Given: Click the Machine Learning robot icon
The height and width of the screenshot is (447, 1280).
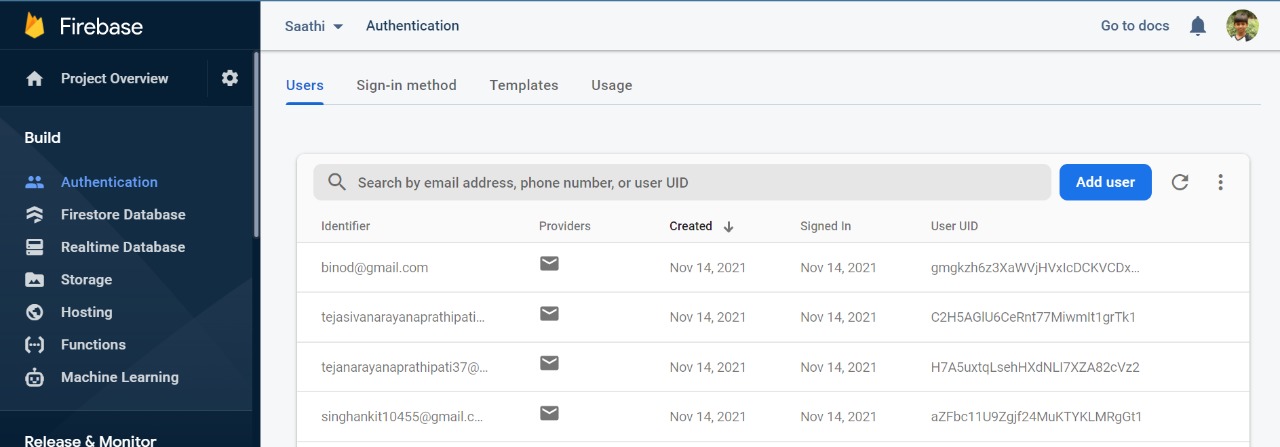Looking at the screenshot, I should [x=35, y=377].
